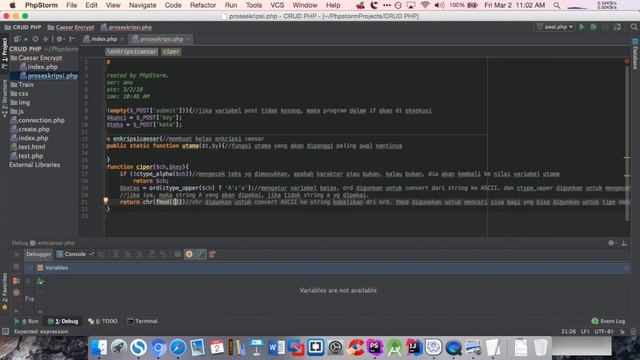Click the 21:26 caret position in status bar
Image resolution: width=640 pixels, height=360 pixels.
tap(568, 332)
